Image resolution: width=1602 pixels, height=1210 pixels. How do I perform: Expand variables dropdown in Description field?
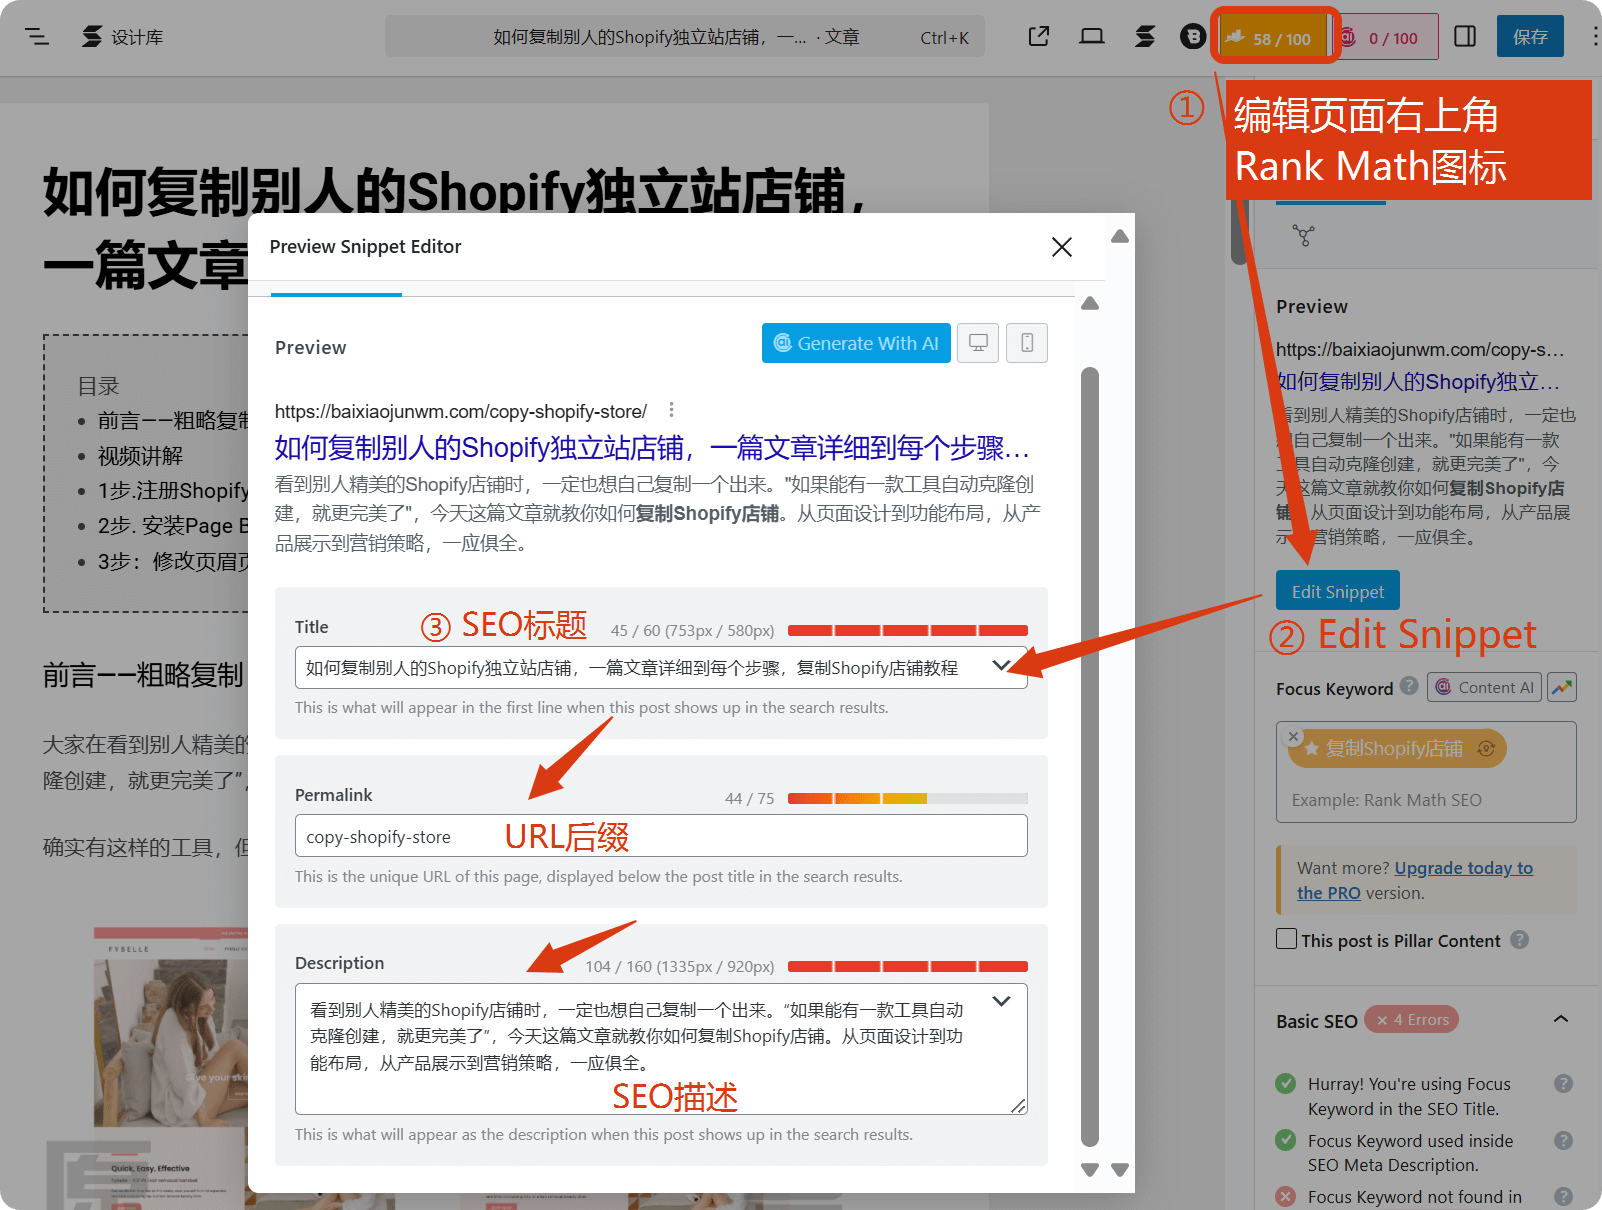[x=1001, y=1001]
